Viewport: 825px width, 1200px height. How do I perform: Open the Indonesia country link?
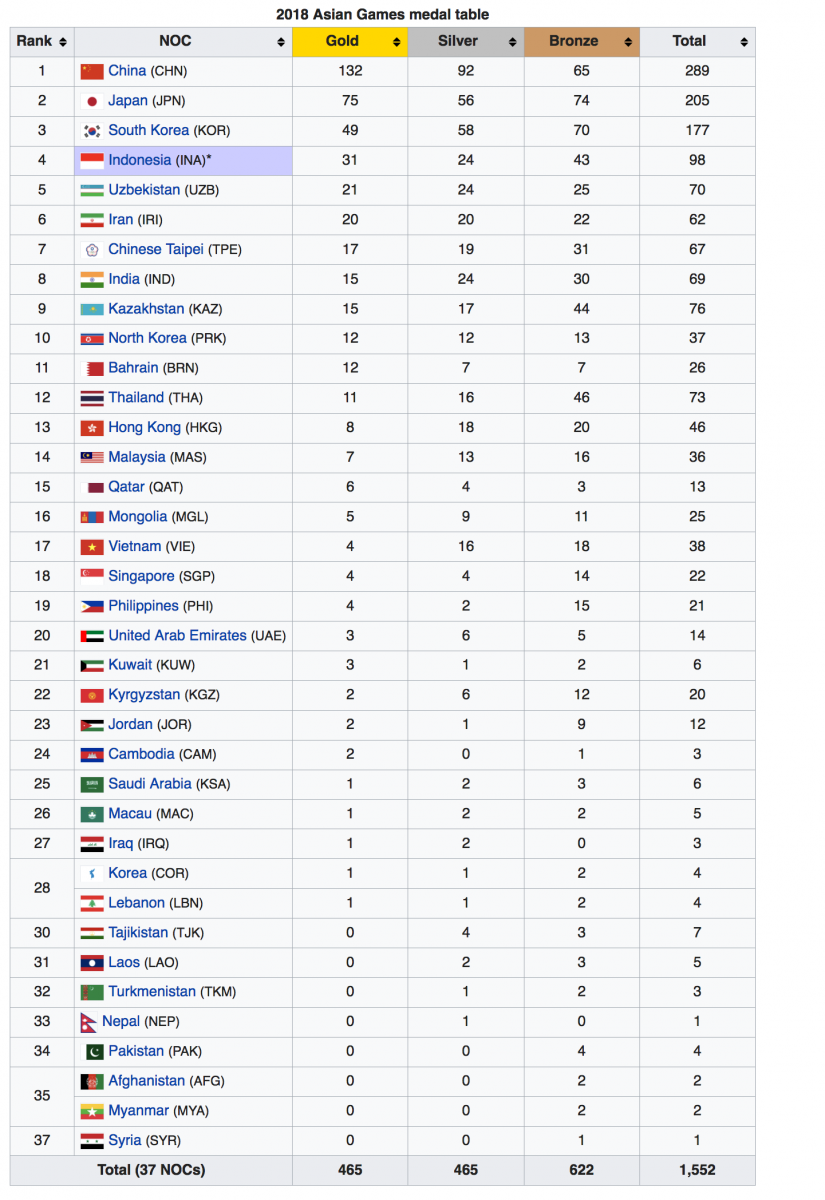click(139, 160)
